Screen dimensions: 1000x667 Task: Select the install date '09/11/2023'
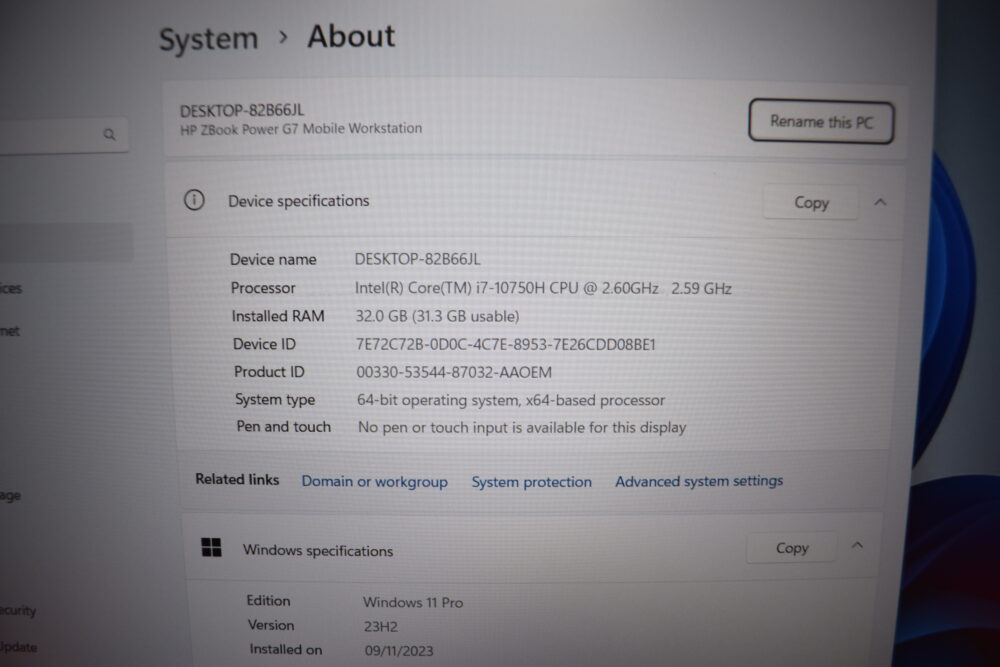pyautogui.click(x=399, y=650)
